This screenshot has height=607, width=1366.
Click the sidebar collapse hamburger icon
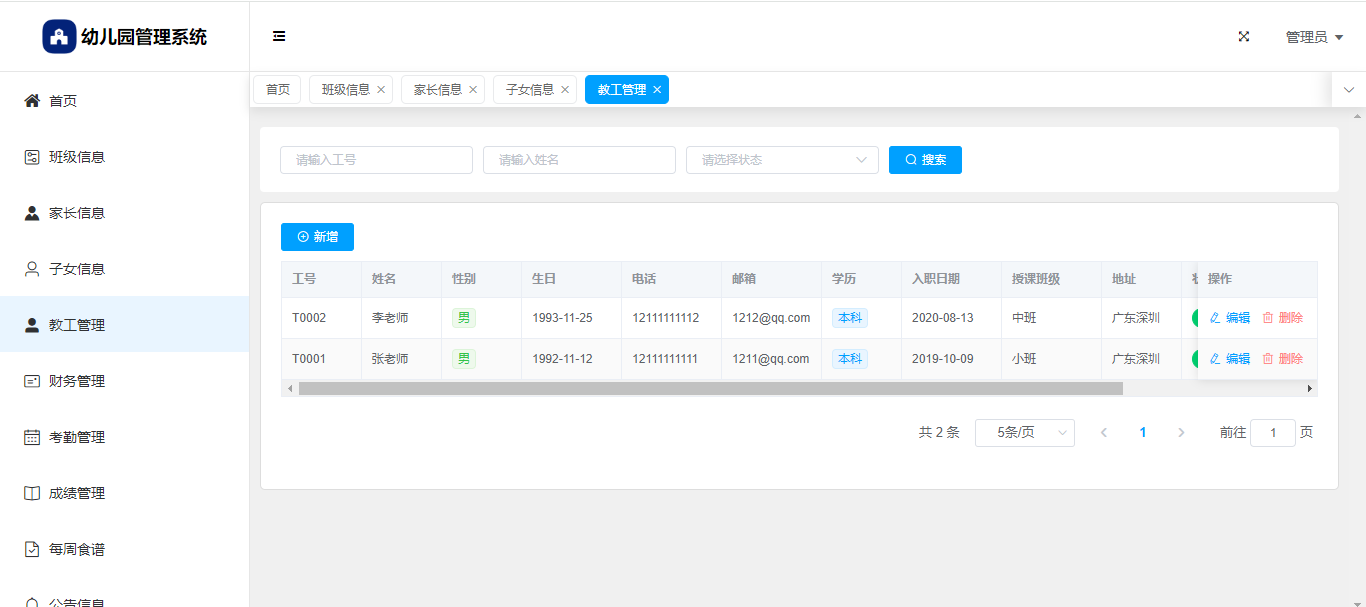pyautogui.click(x=279, y=37)
